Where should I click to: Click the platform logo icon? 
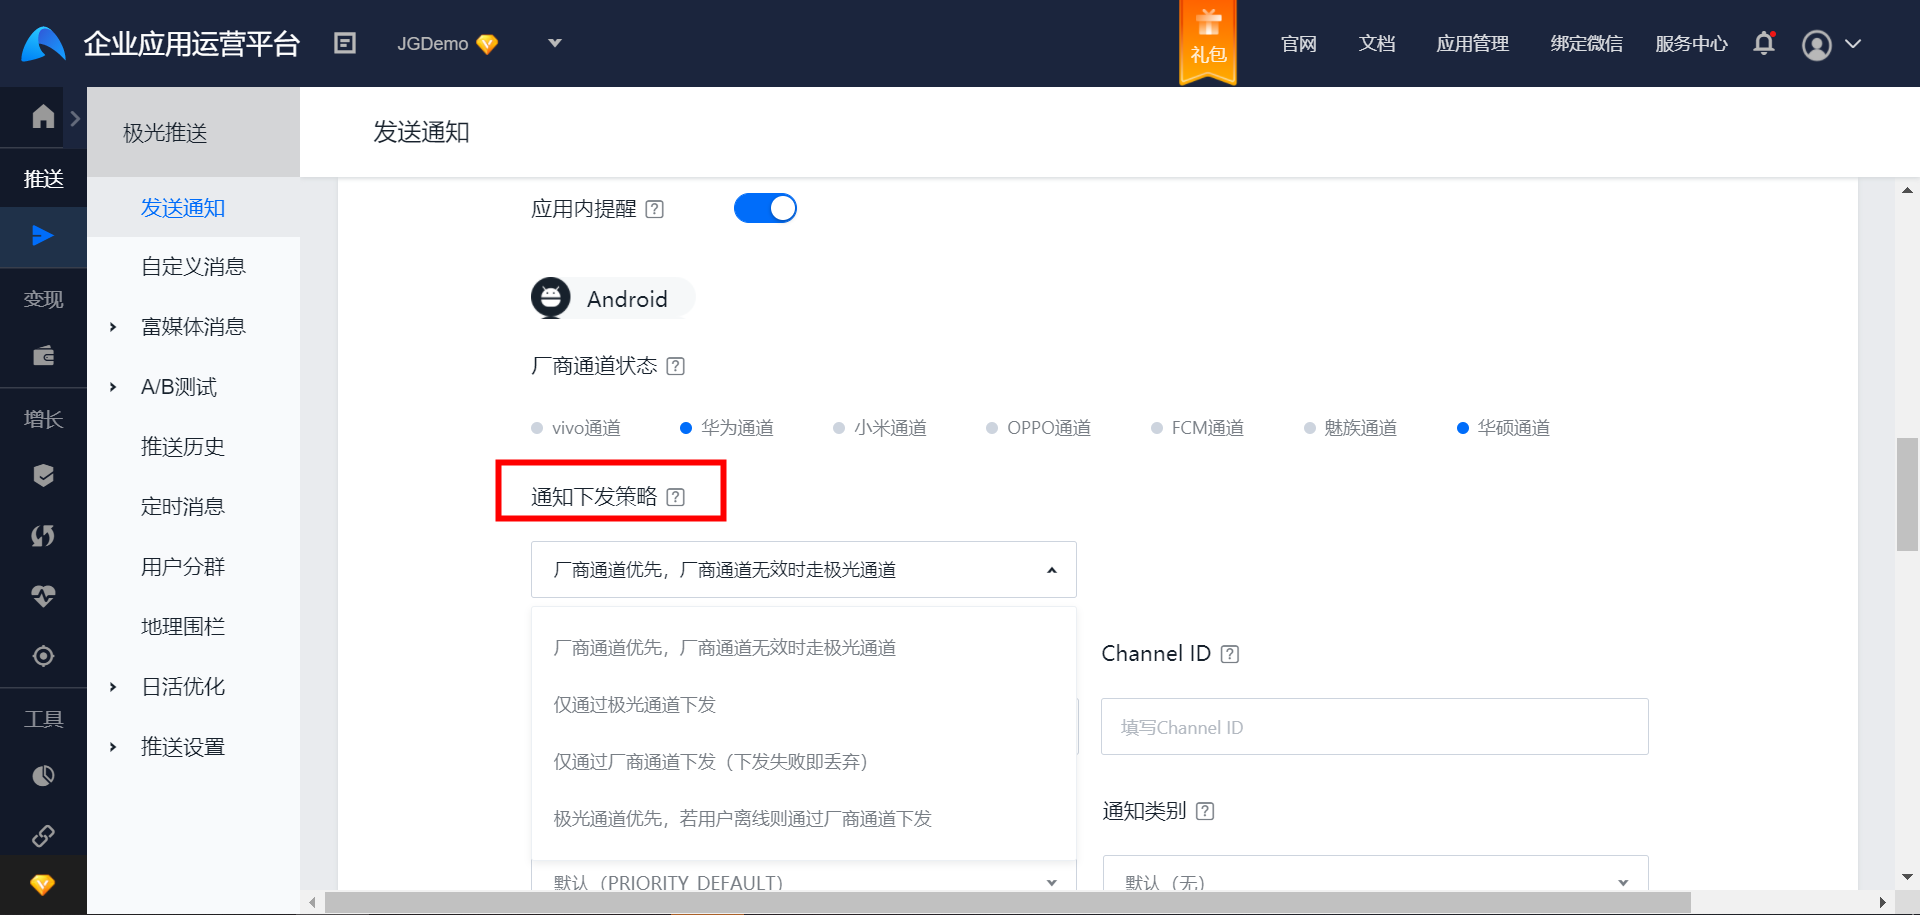click(x=43, y=44)
